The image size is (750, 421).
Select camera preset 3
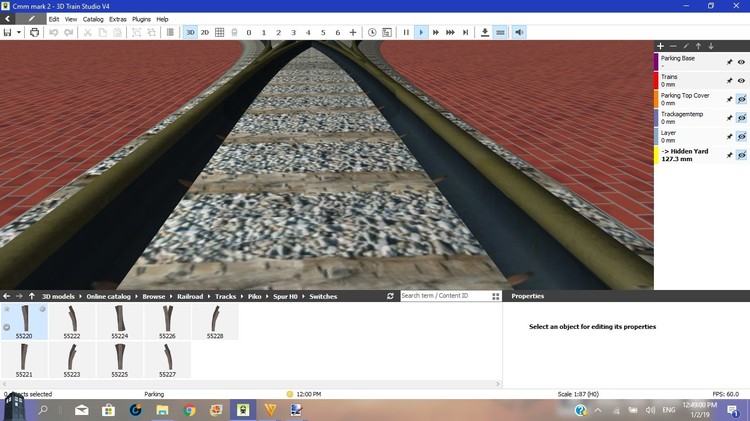(x=293, y=33)
